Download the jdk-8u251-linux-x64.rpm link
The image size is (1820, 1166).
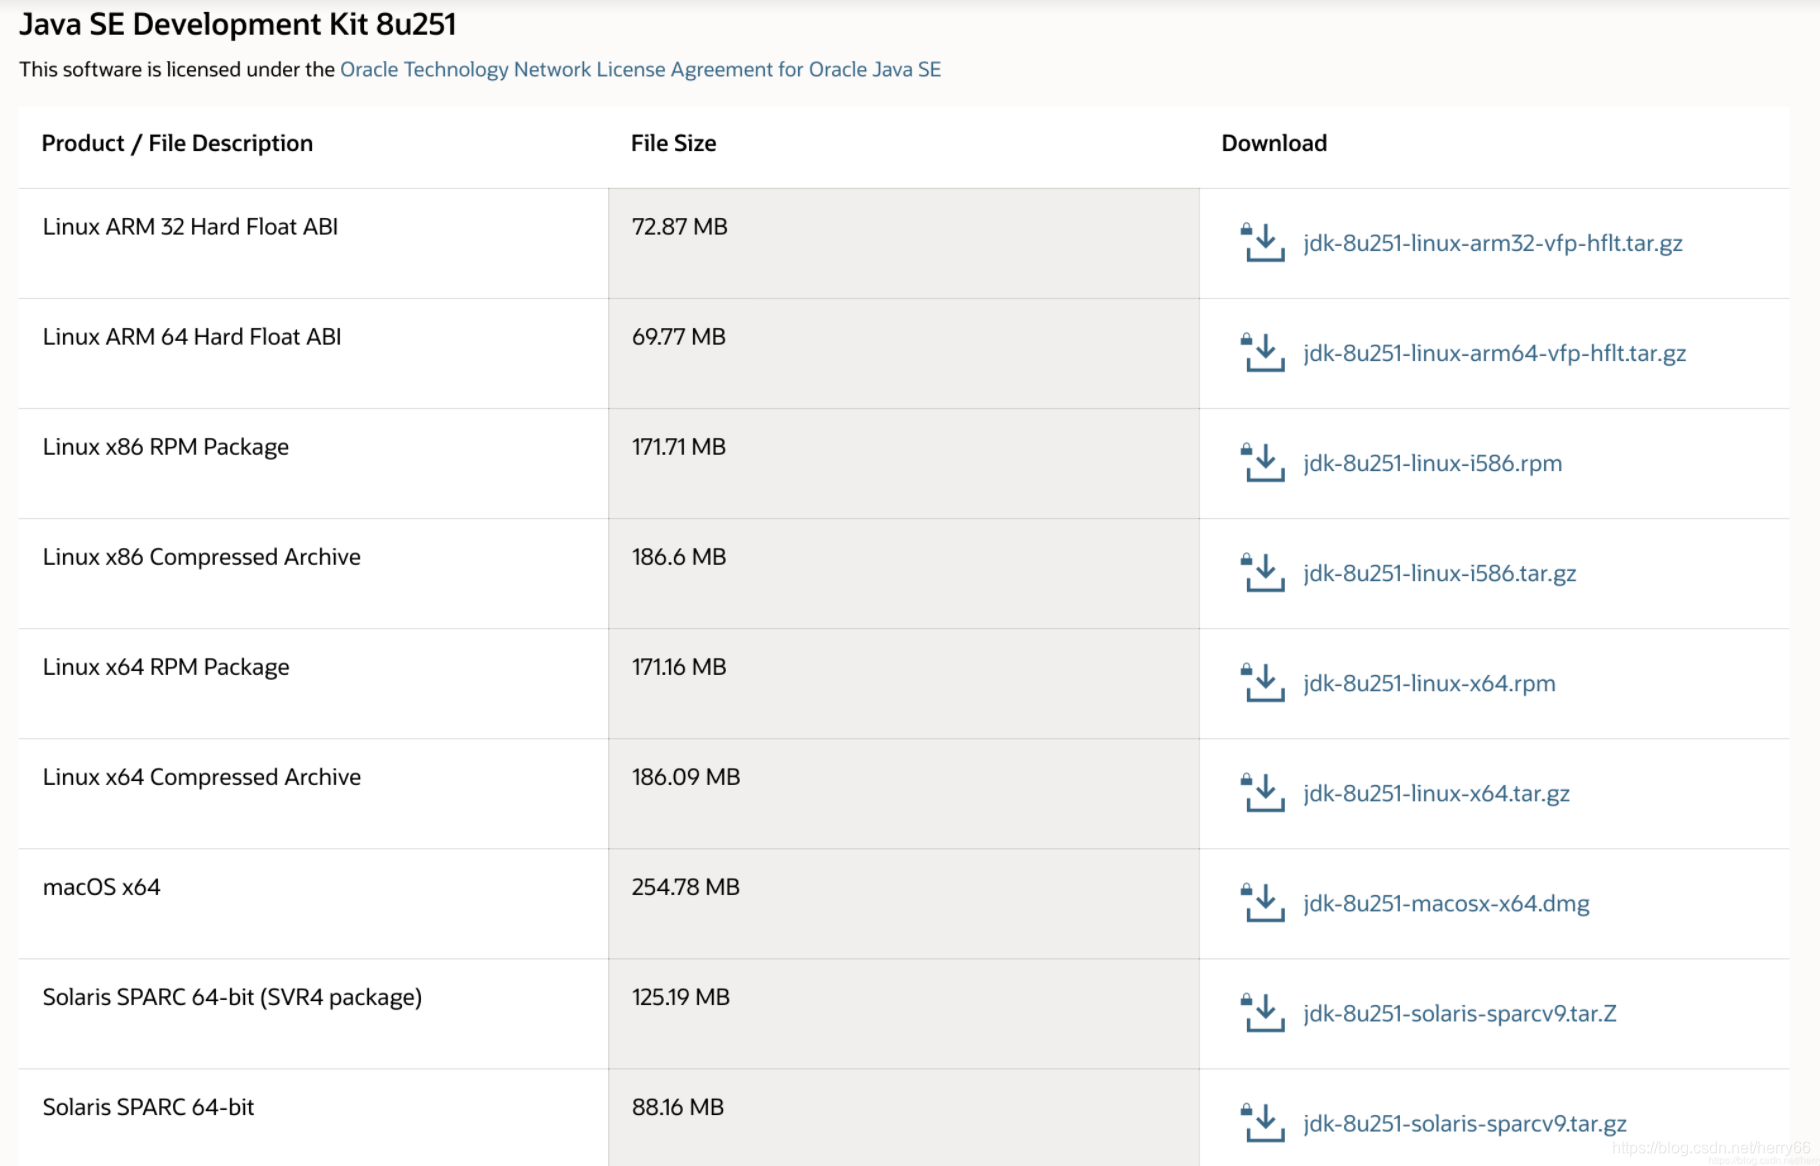1429,683
